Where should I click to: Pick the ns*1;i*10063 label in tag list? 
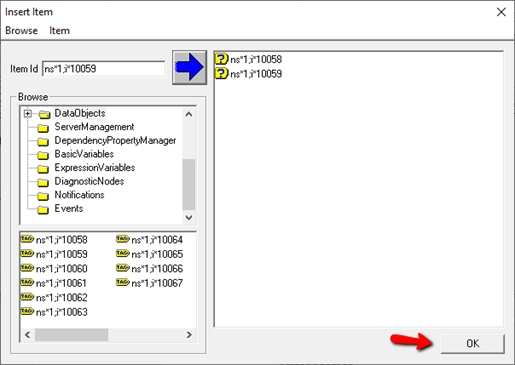coord(61,312)
